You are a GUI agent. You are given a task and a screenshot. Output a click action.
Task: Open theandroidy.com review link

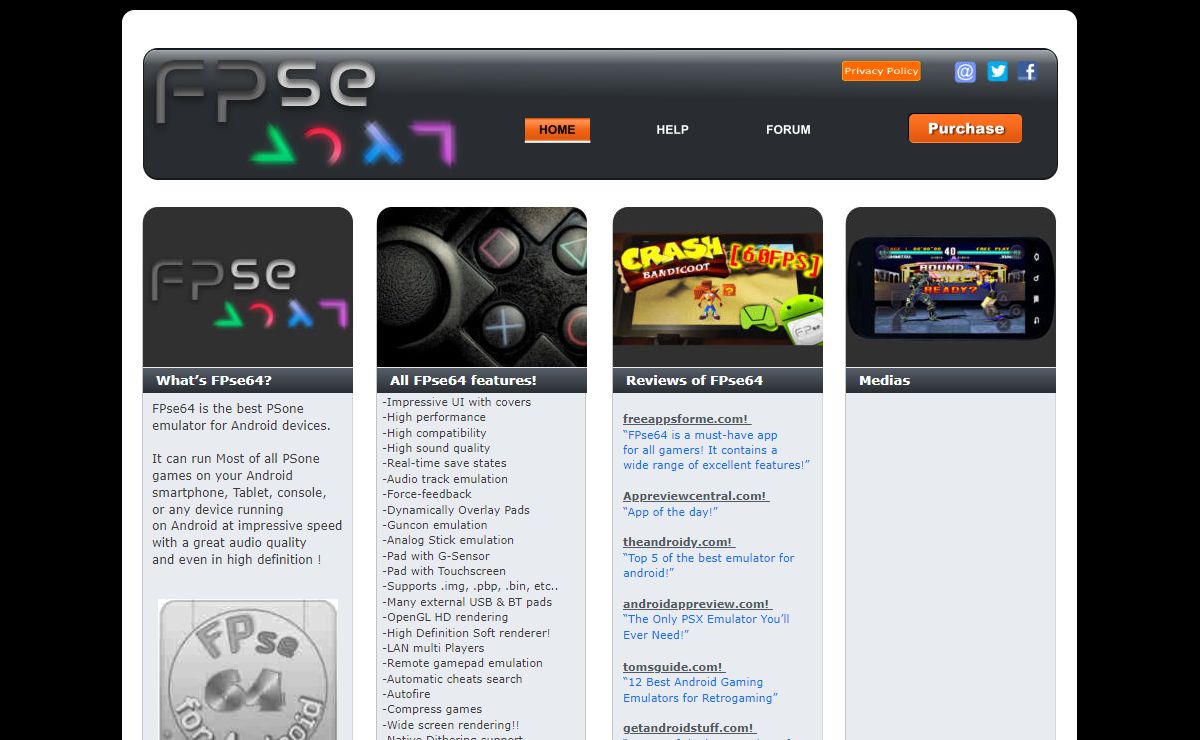pos(679,542)
